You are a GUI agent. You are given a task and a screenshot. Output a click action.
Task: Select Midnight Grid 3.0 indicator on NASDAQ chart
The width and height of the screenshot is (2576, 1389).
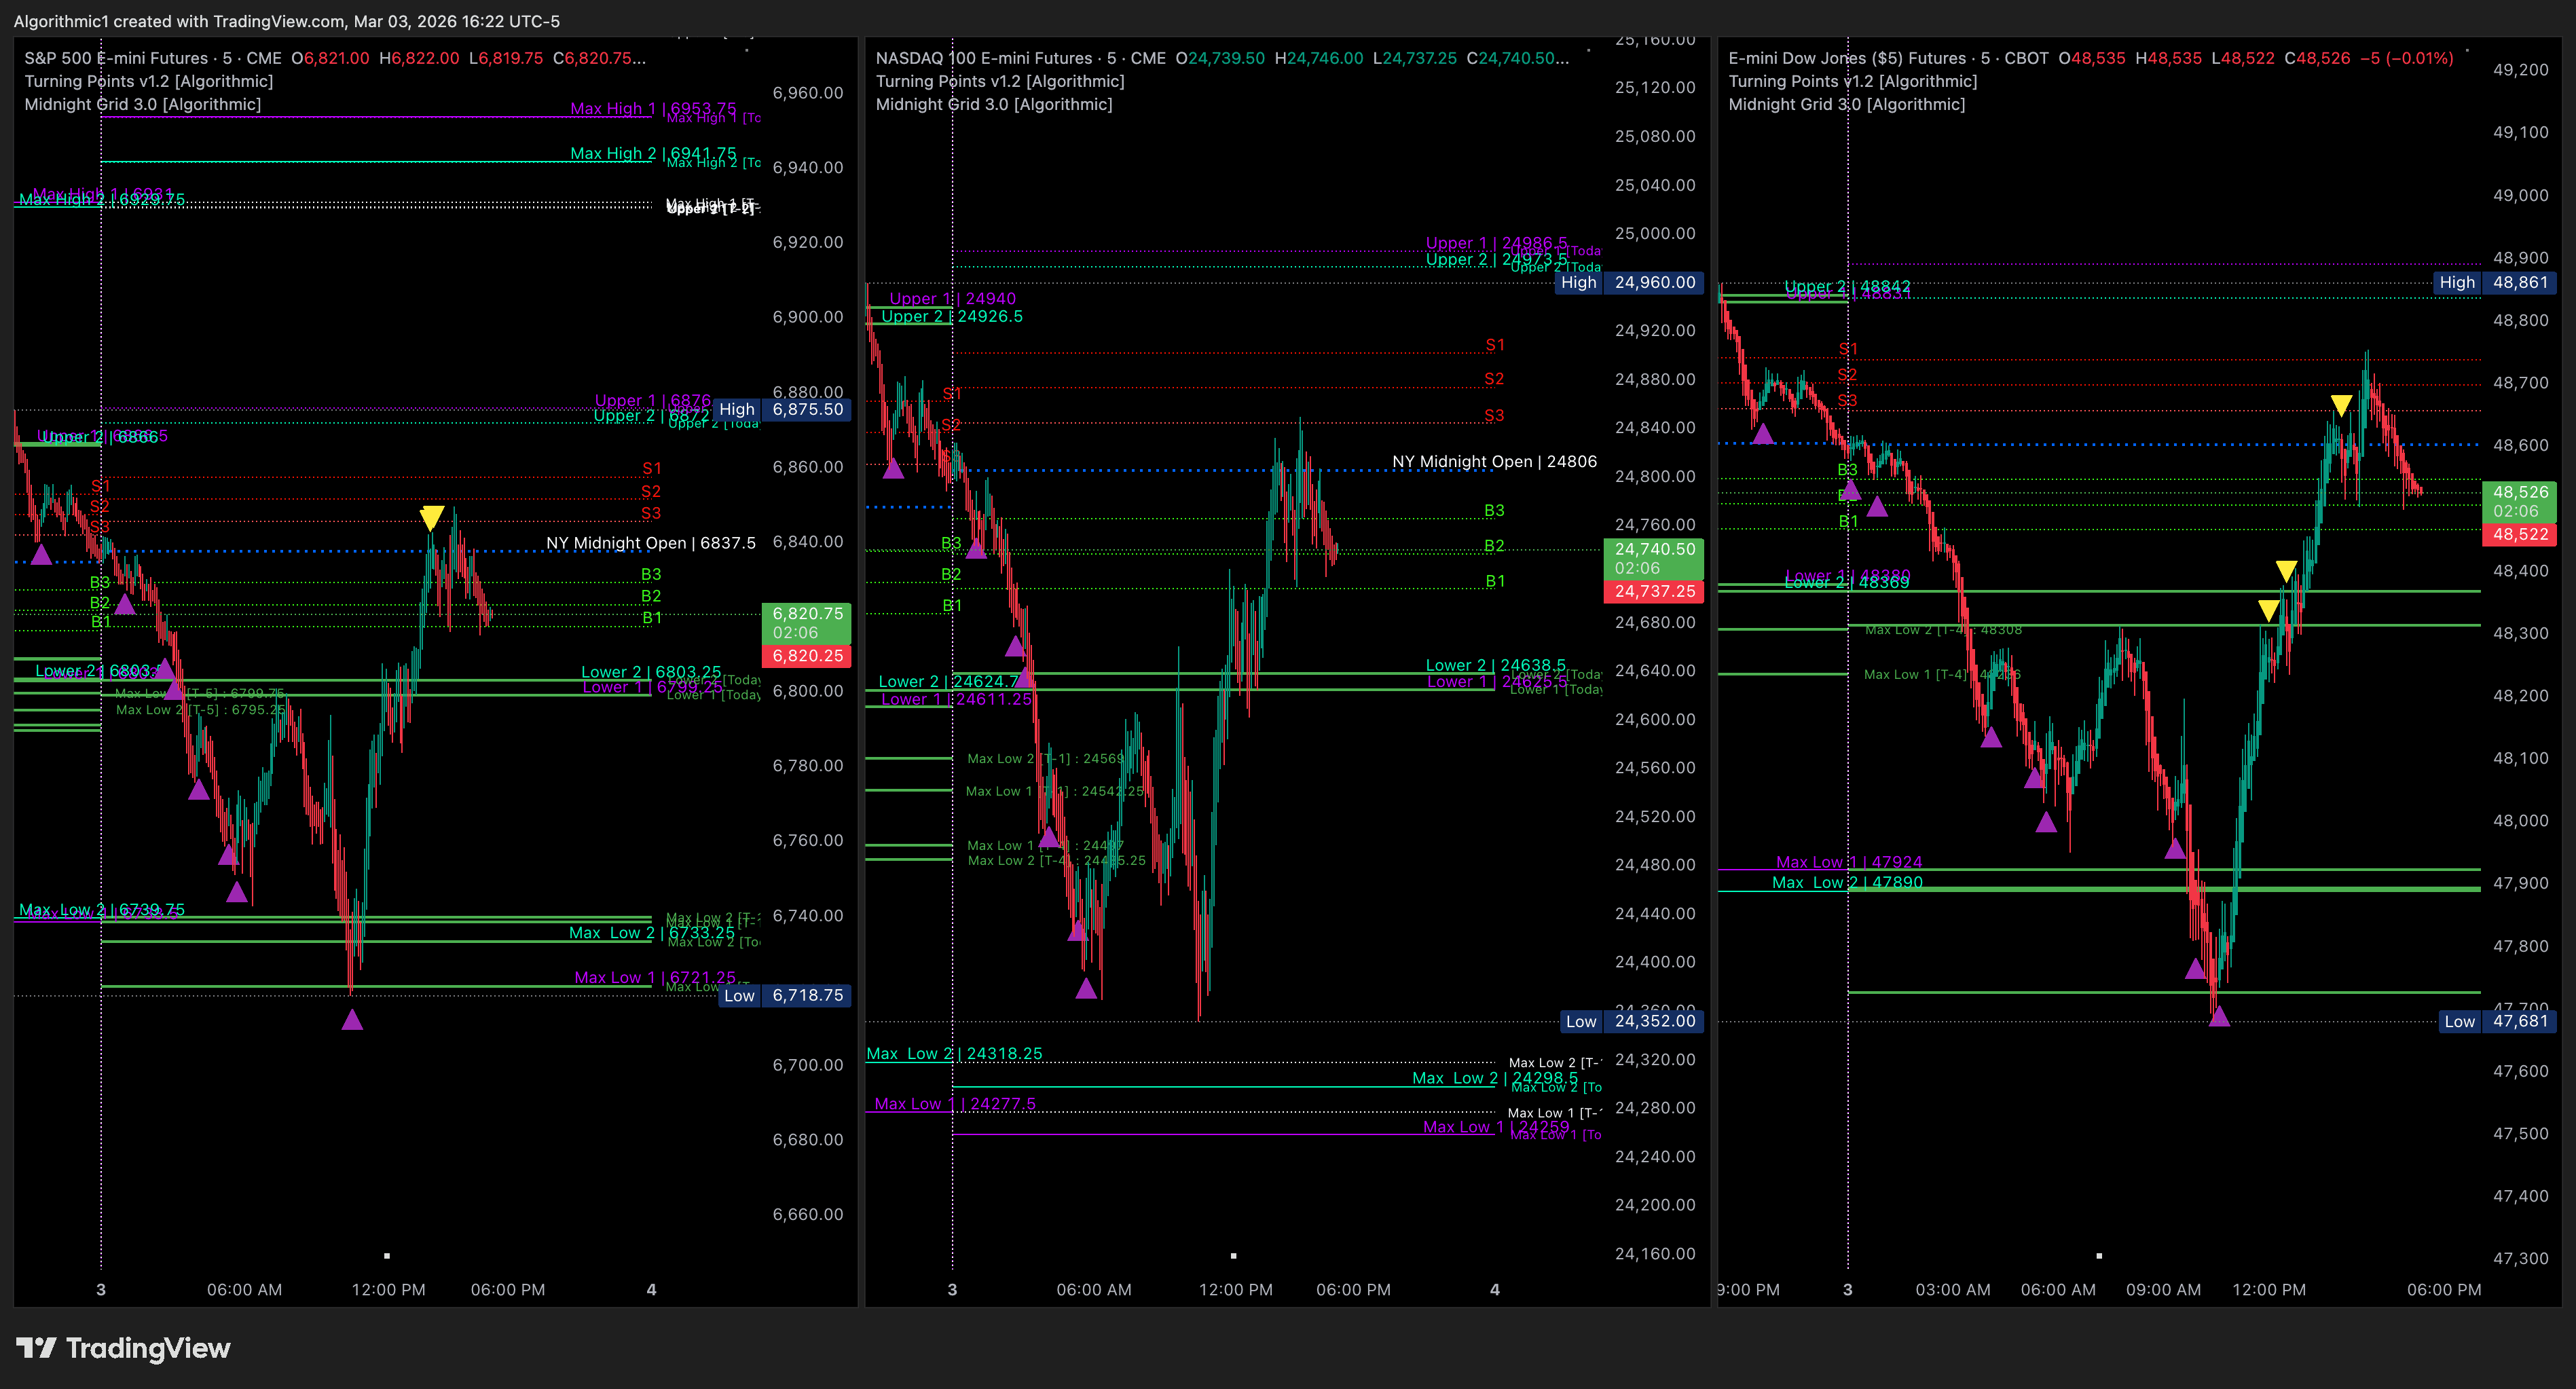coord(993,104)
